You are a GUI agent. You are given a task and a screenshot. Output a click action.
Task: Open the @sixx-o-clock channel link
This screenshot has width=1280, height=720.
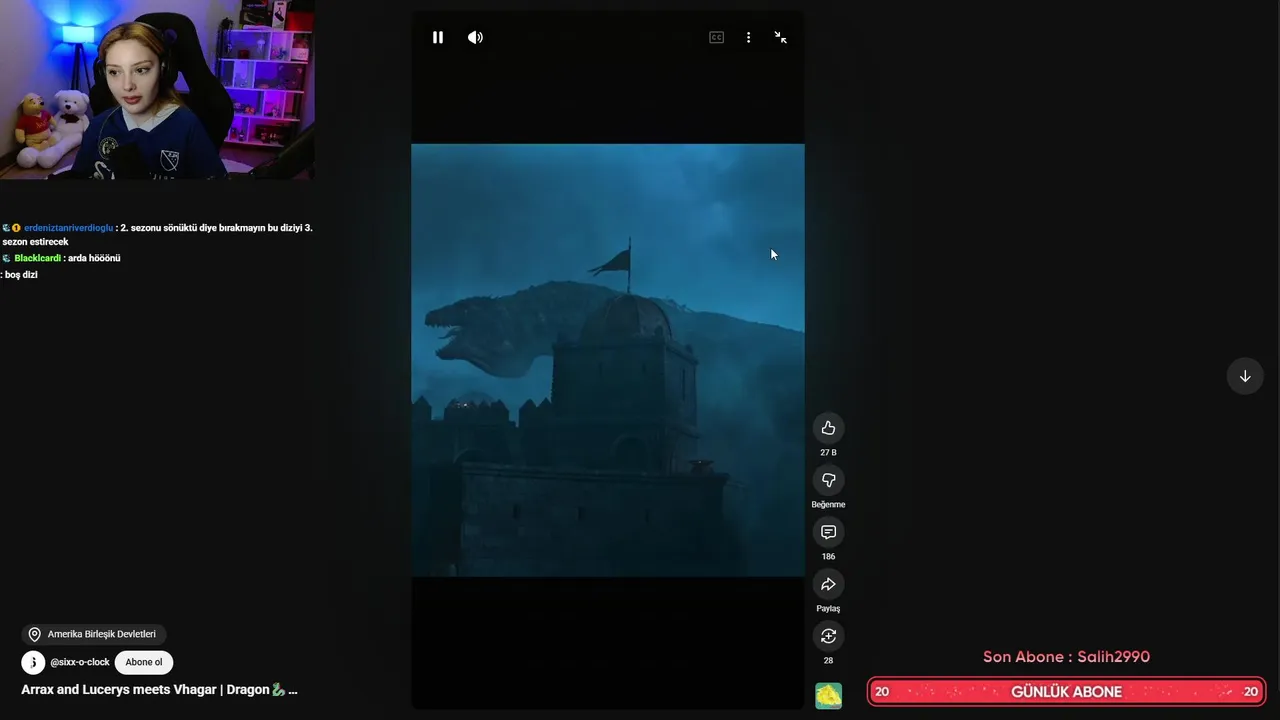click(x=80, y=662)
